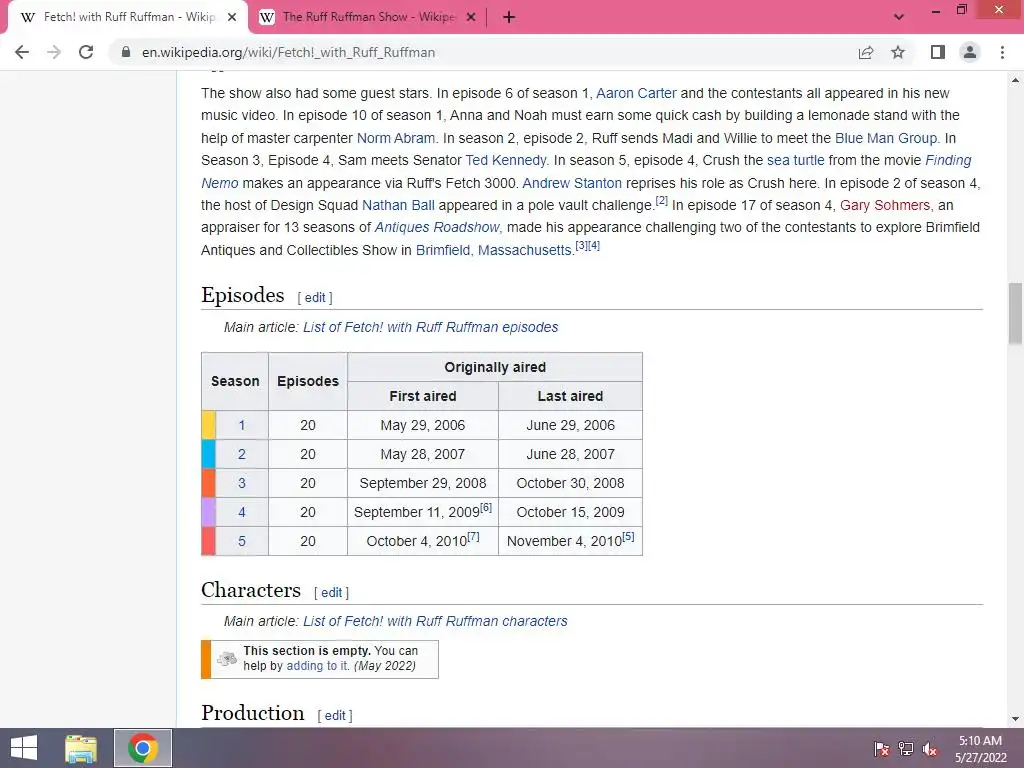Edit the Episodes section
This screenshot has width=1024, height=768.
[x=315, y=298]
